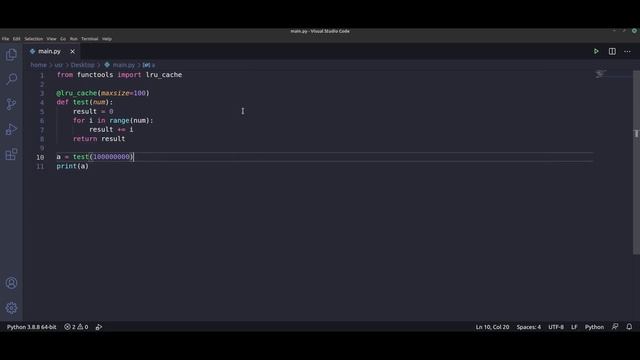Screen dimensions: 640x360
Task: Close the main.py tab
Action: [72, 51]
